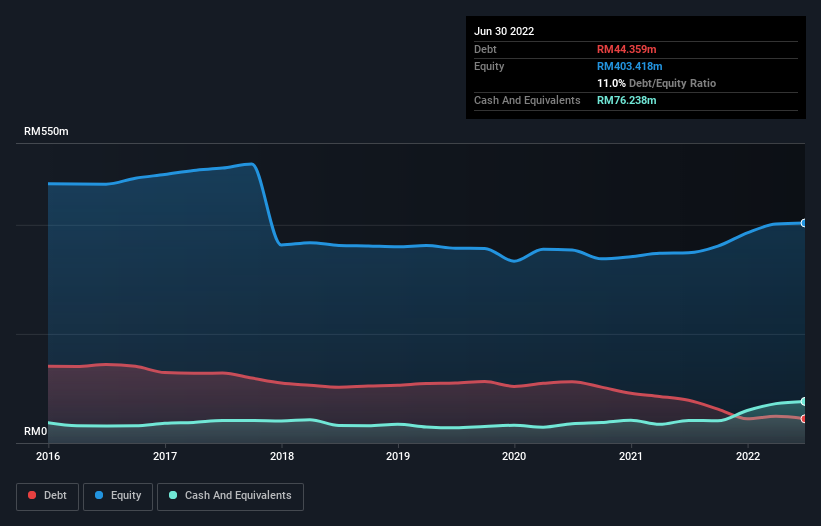
Task: Click the RM44.359m debt value
Action: (627, 49)
